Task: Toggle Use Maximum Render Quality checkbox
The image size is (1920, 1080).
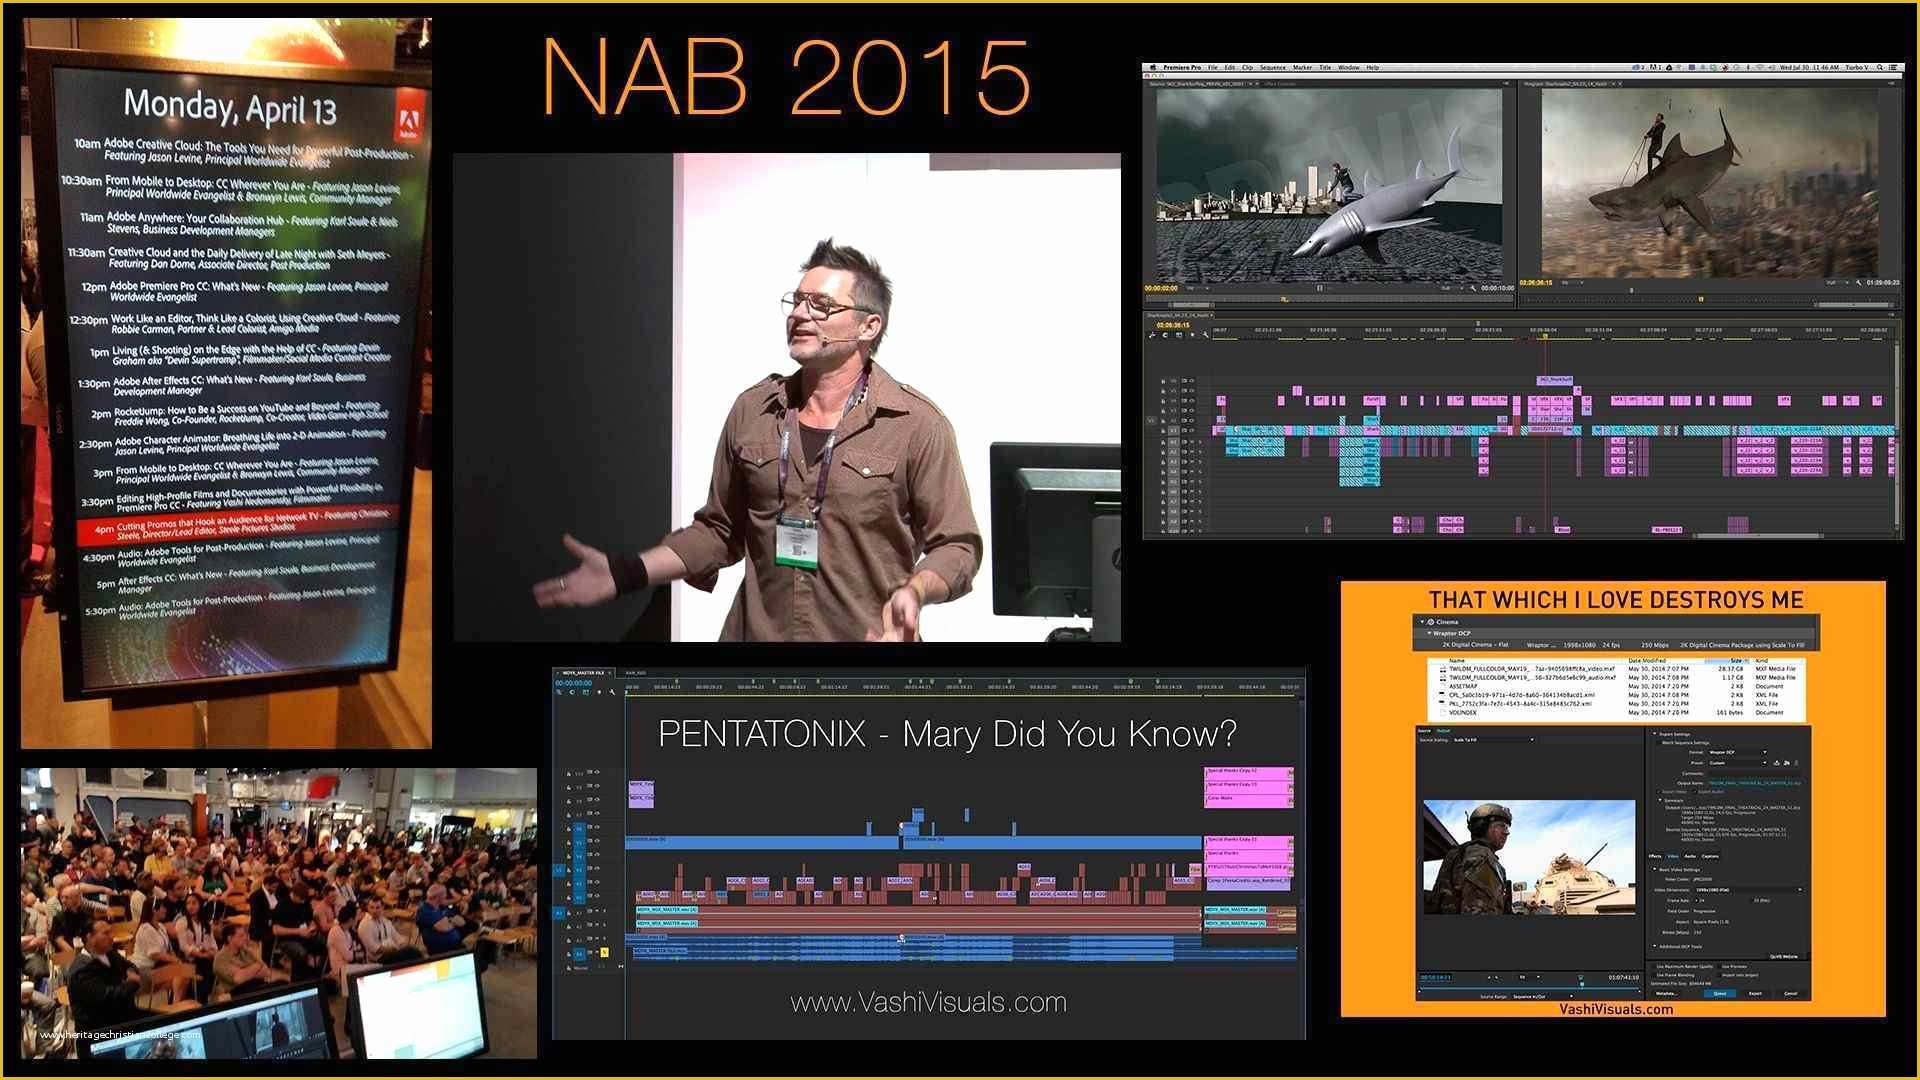Action: pyautogui.click(x=1653, y=967)
